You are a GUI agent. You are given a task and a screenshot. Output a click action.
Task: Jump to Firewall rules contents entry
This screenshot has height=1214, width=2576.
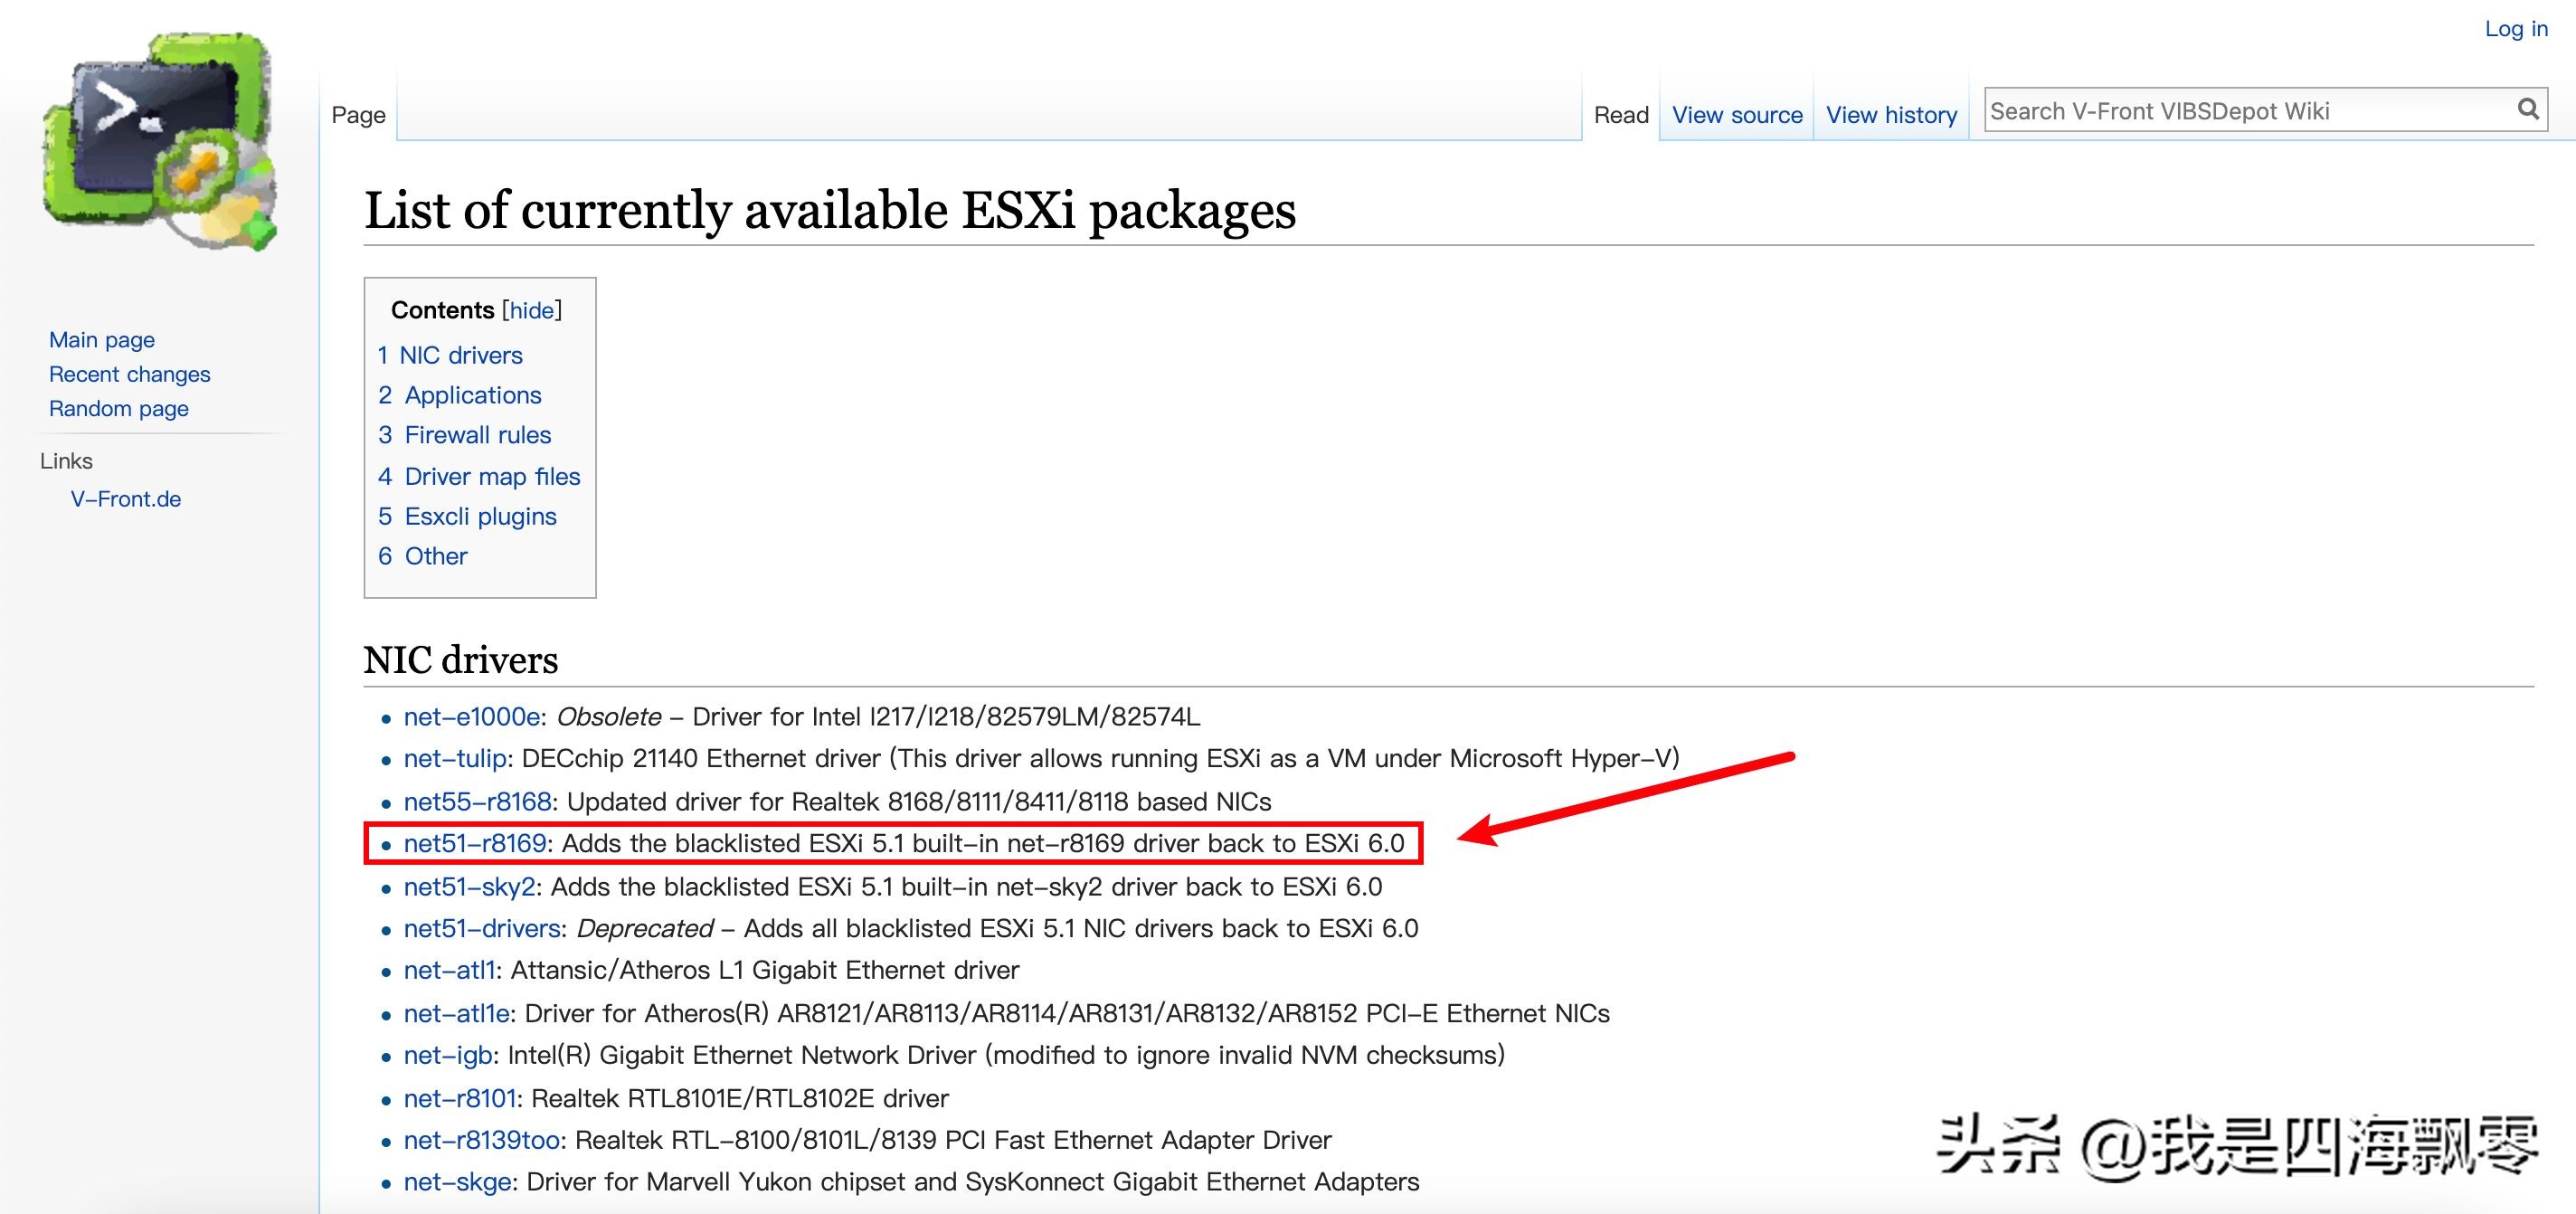tap(477, 436)
